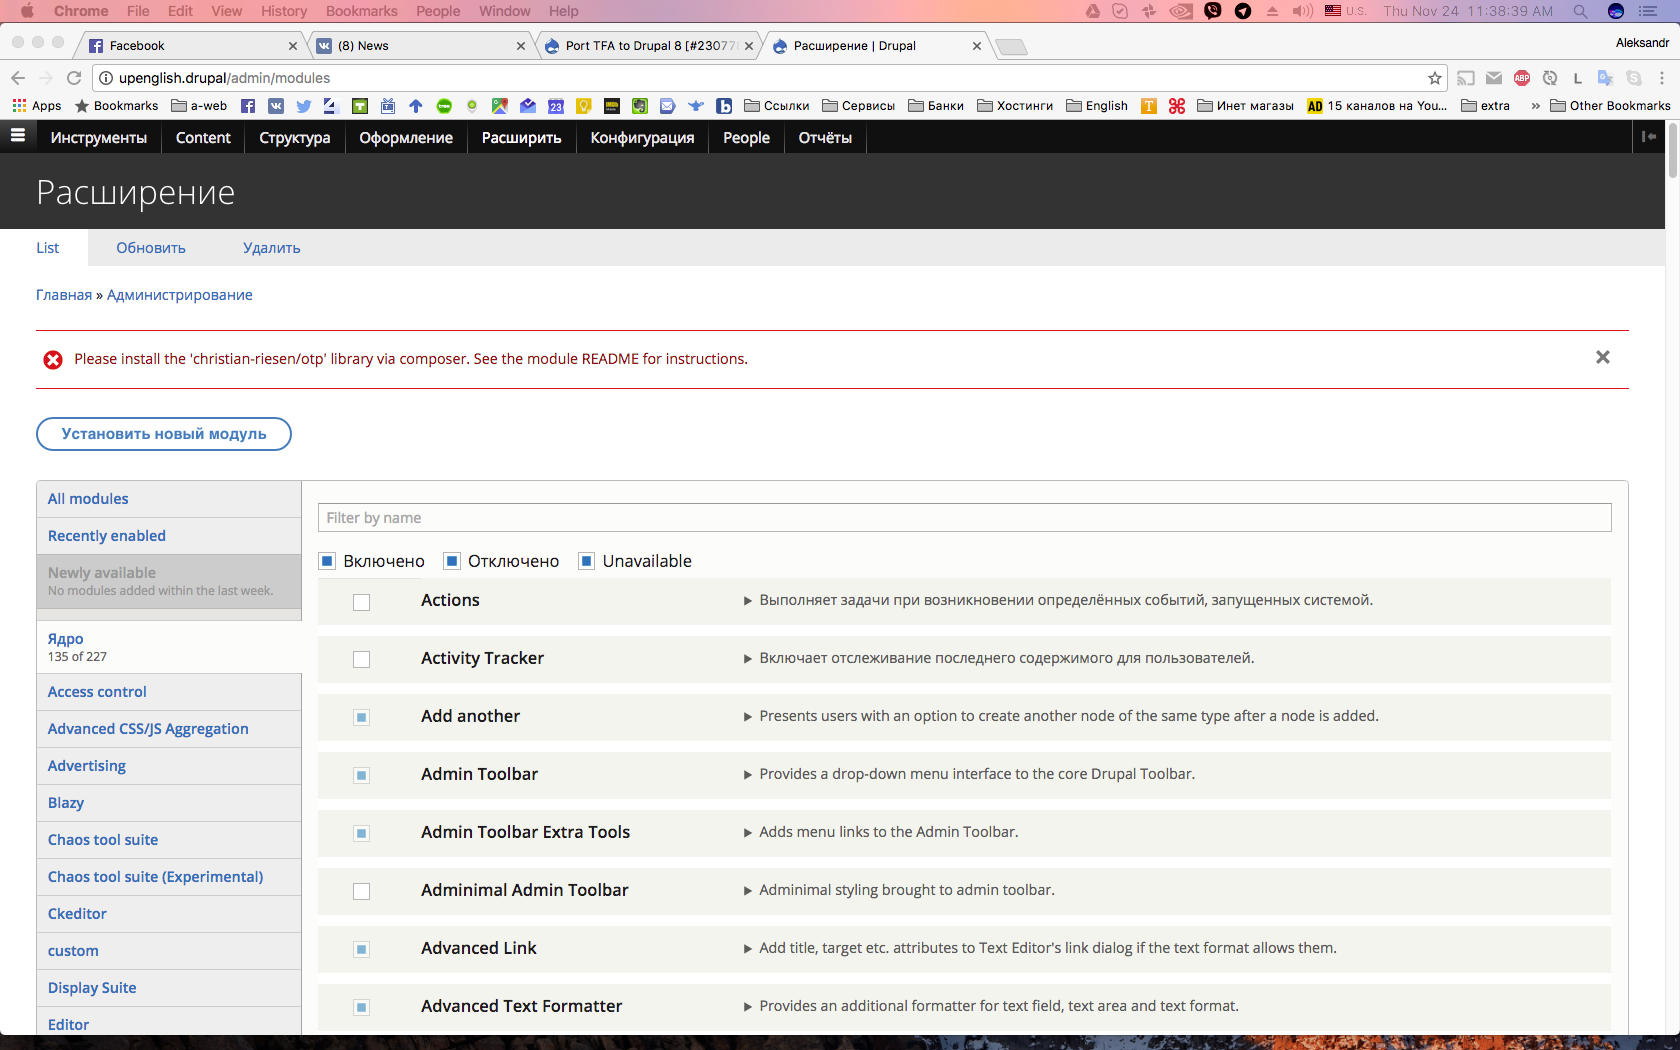Expand the Actions module description

tap(747, 601)
